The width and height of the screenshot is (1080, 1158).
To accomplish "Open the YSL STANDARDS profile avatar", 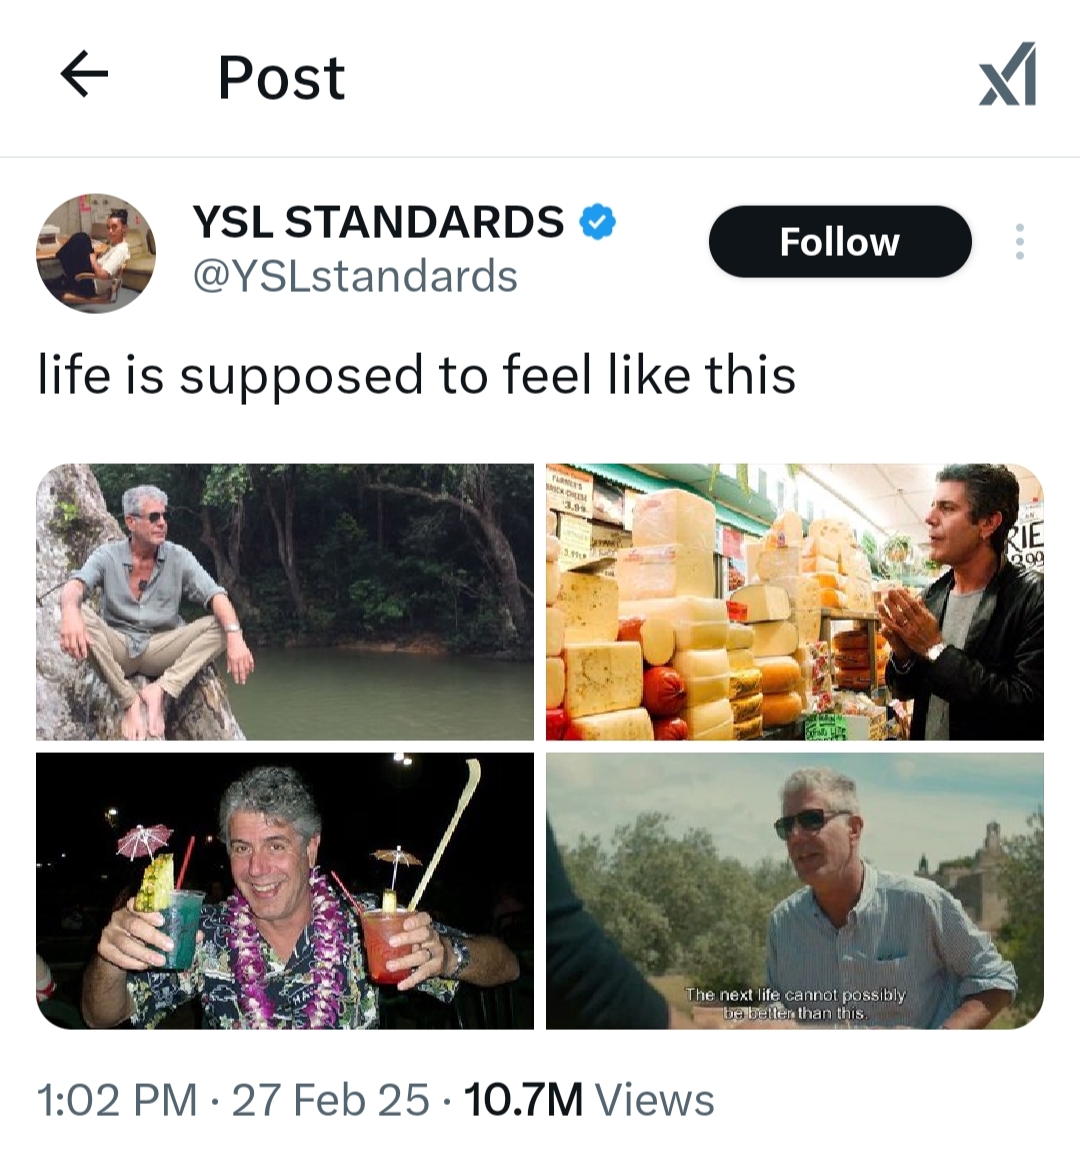I will (x=96, y=253).
